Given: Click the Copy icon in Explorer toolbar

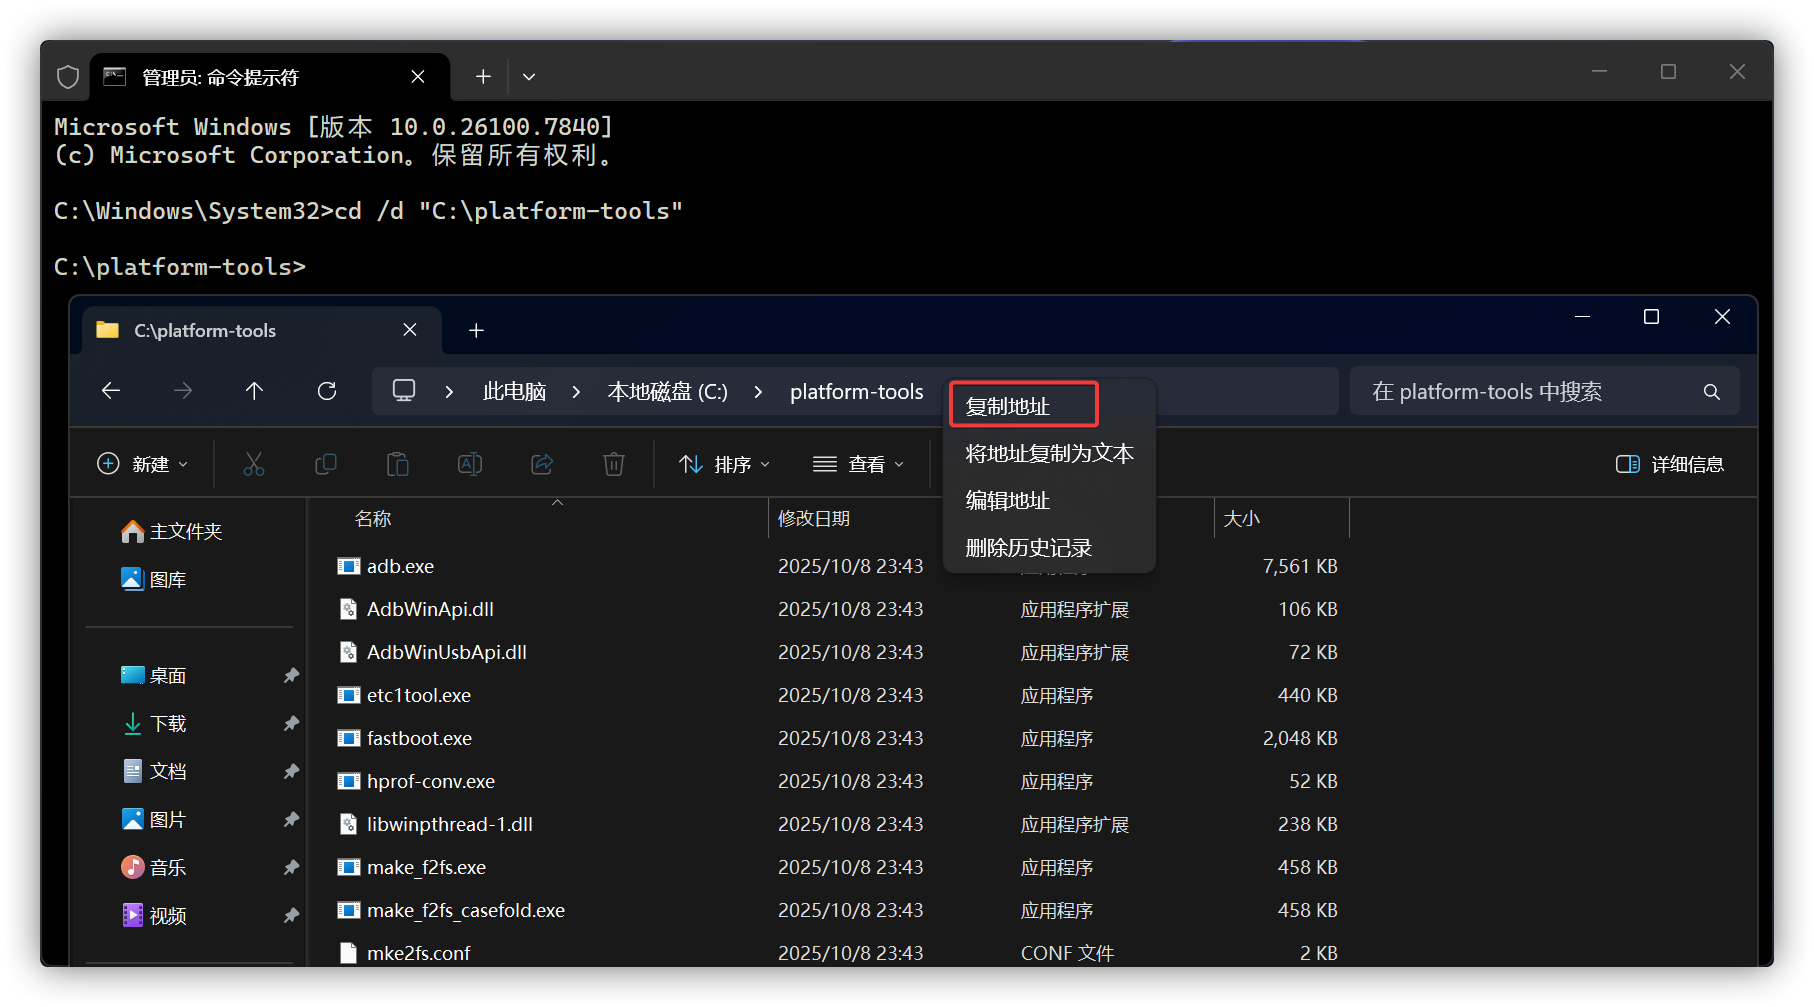Looking at the screenshot, I should tap(326, 464).
